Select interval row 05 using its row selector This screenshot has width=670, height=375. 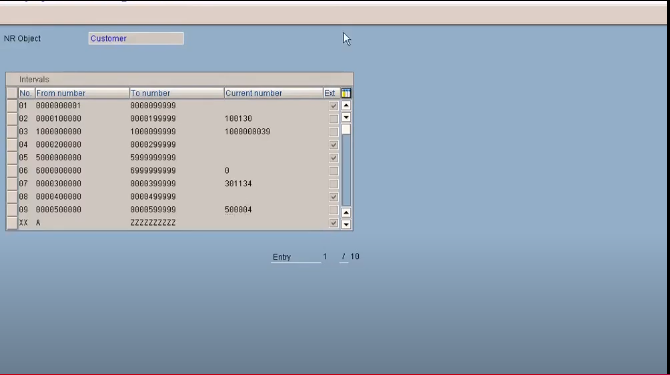point(12,158)
